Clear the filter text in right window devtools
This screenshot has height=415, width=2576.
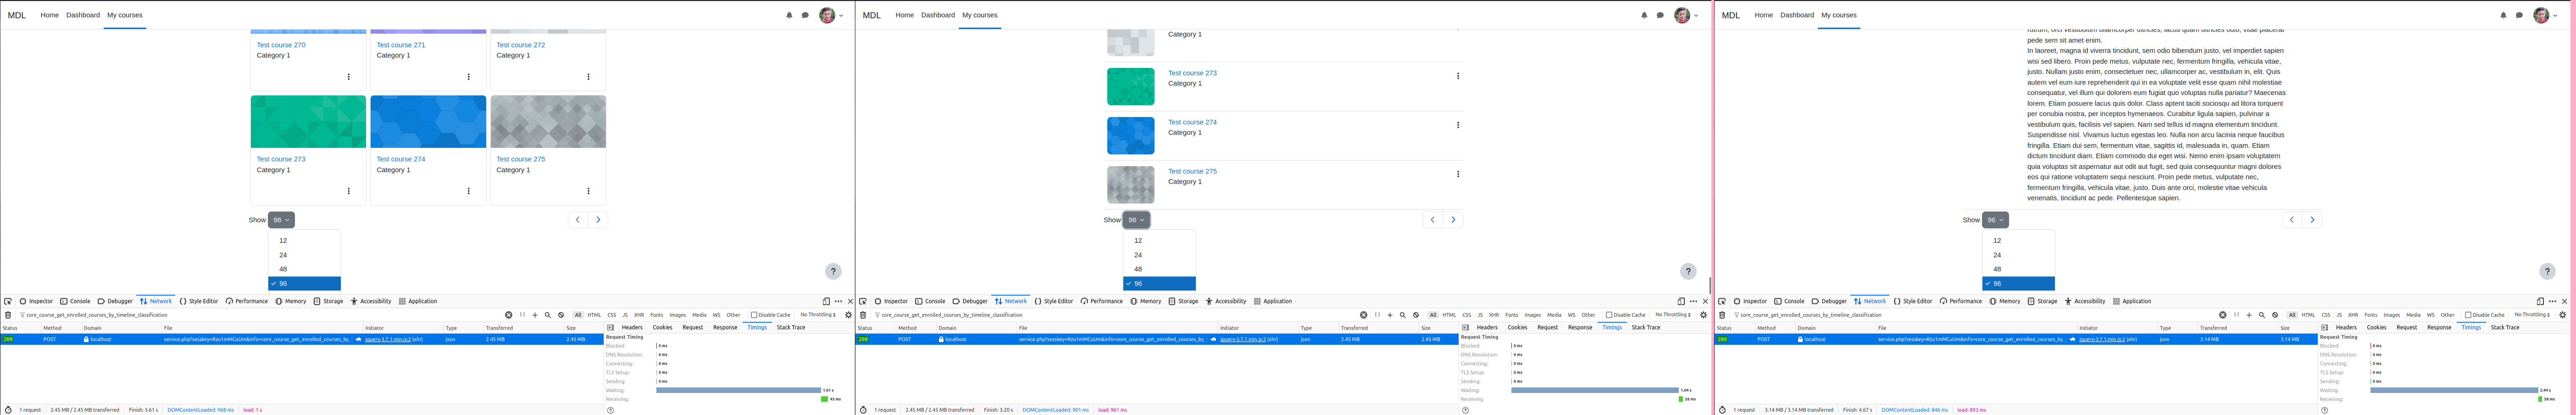(2223, 315)
